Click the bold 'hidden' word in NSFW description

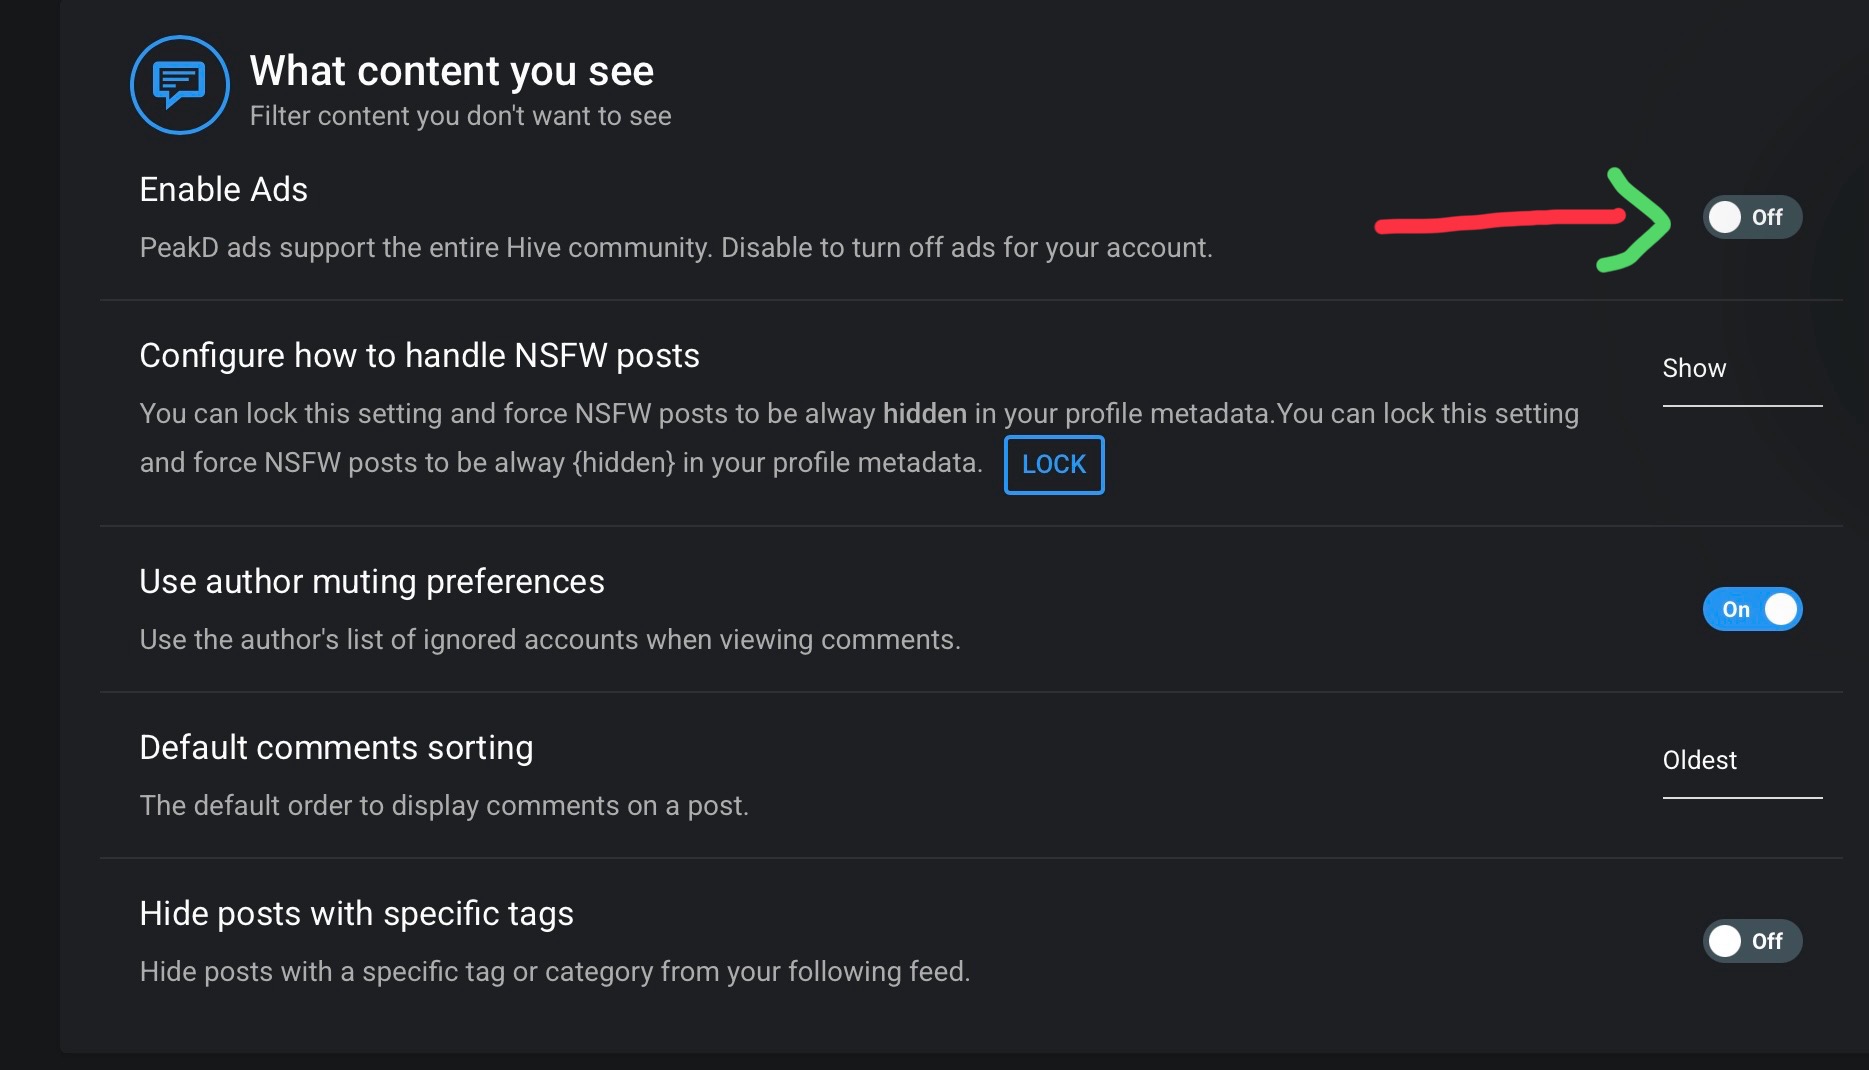[x=924, y=413]
